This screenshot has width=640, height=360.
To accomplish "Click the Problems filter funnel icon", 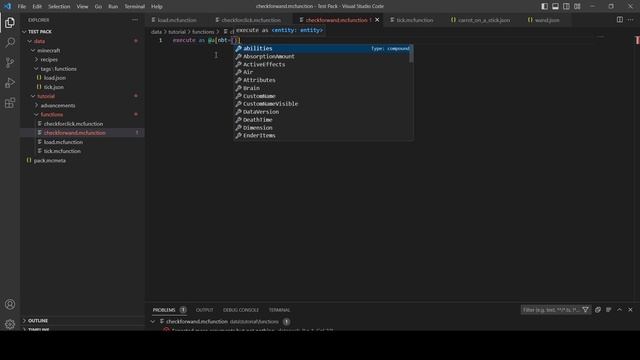I will click(585, 310).
